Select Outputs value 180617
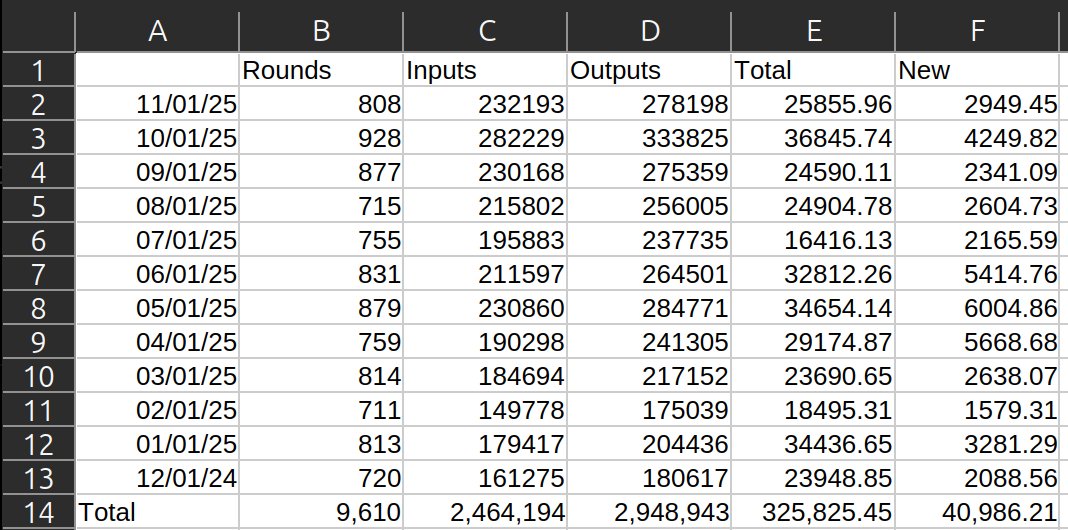This screenshot has height=530, width=1068. 649,478
